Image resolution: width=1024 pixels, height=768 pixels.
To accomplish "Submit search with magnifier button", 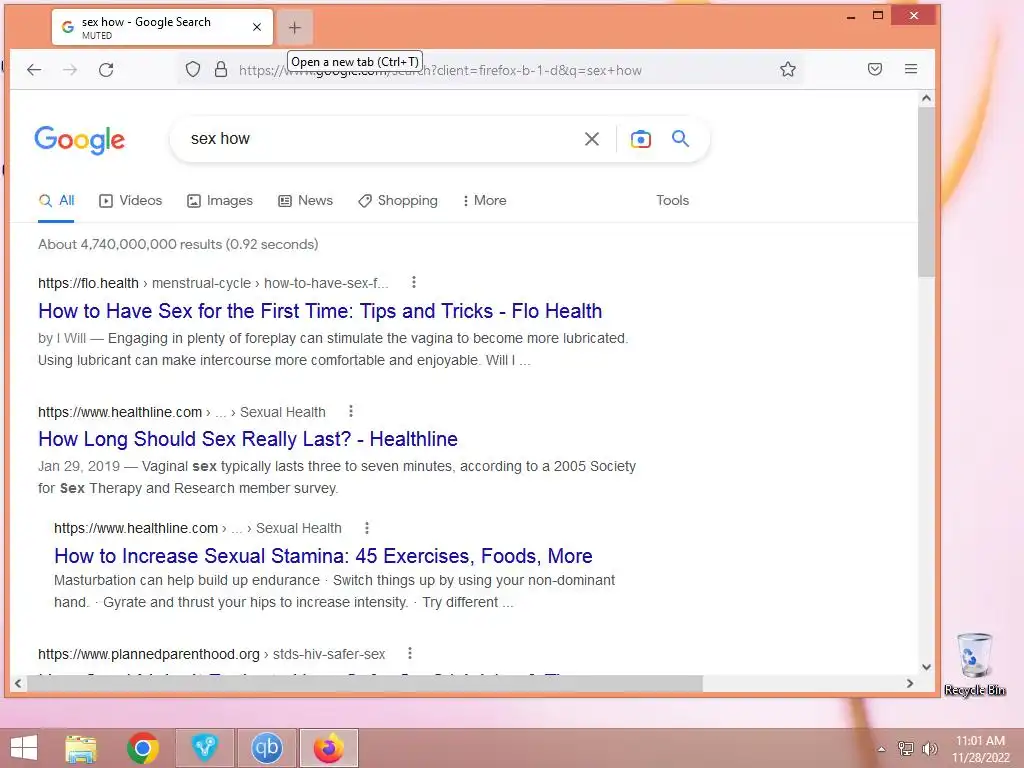I will [x=680, y=138].
